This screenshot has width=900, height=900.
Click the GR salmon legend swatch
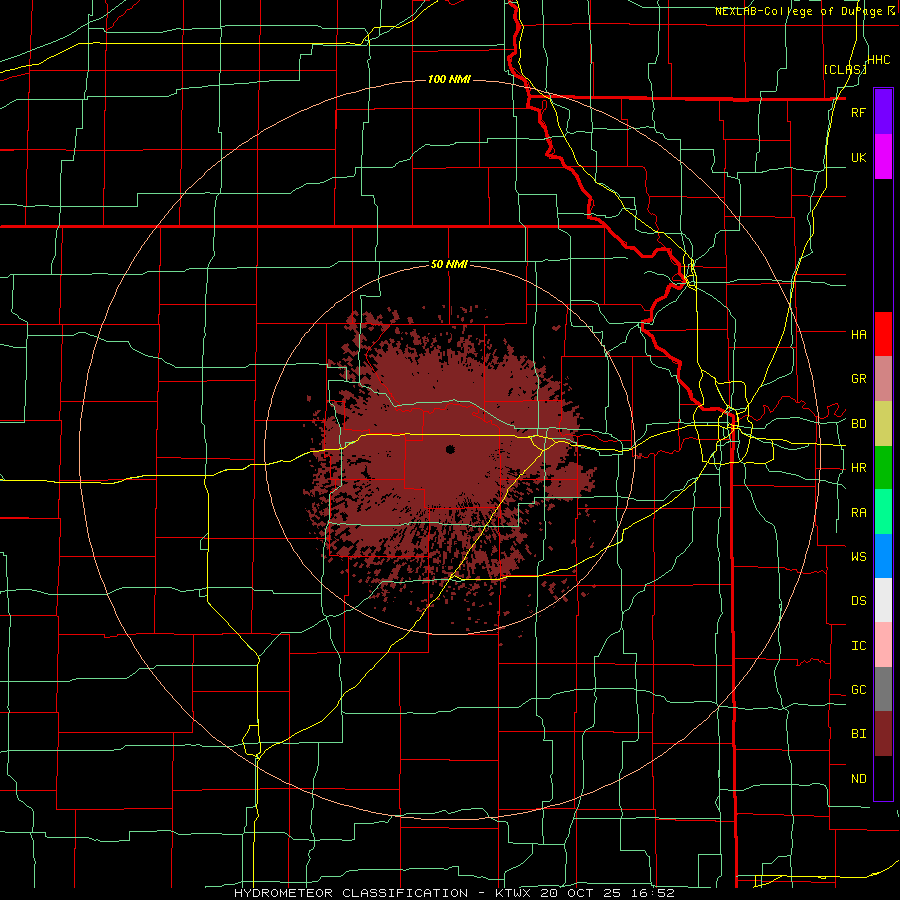coord(883,379)
